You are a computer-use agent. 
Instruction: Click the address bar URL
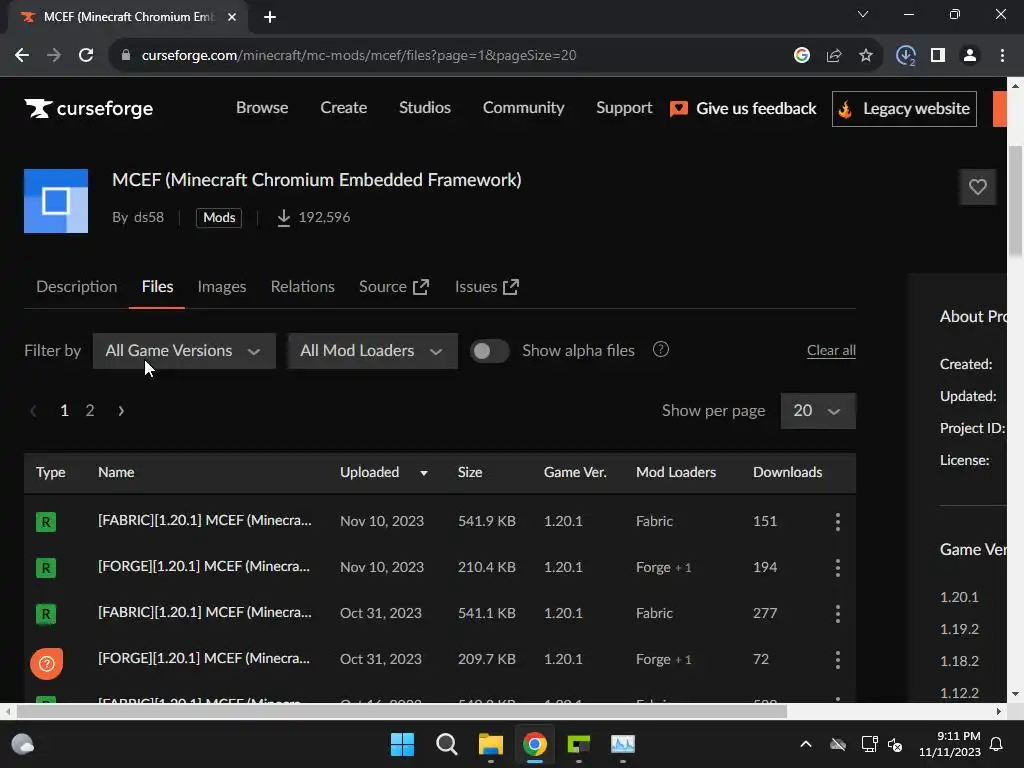(359, 56)
